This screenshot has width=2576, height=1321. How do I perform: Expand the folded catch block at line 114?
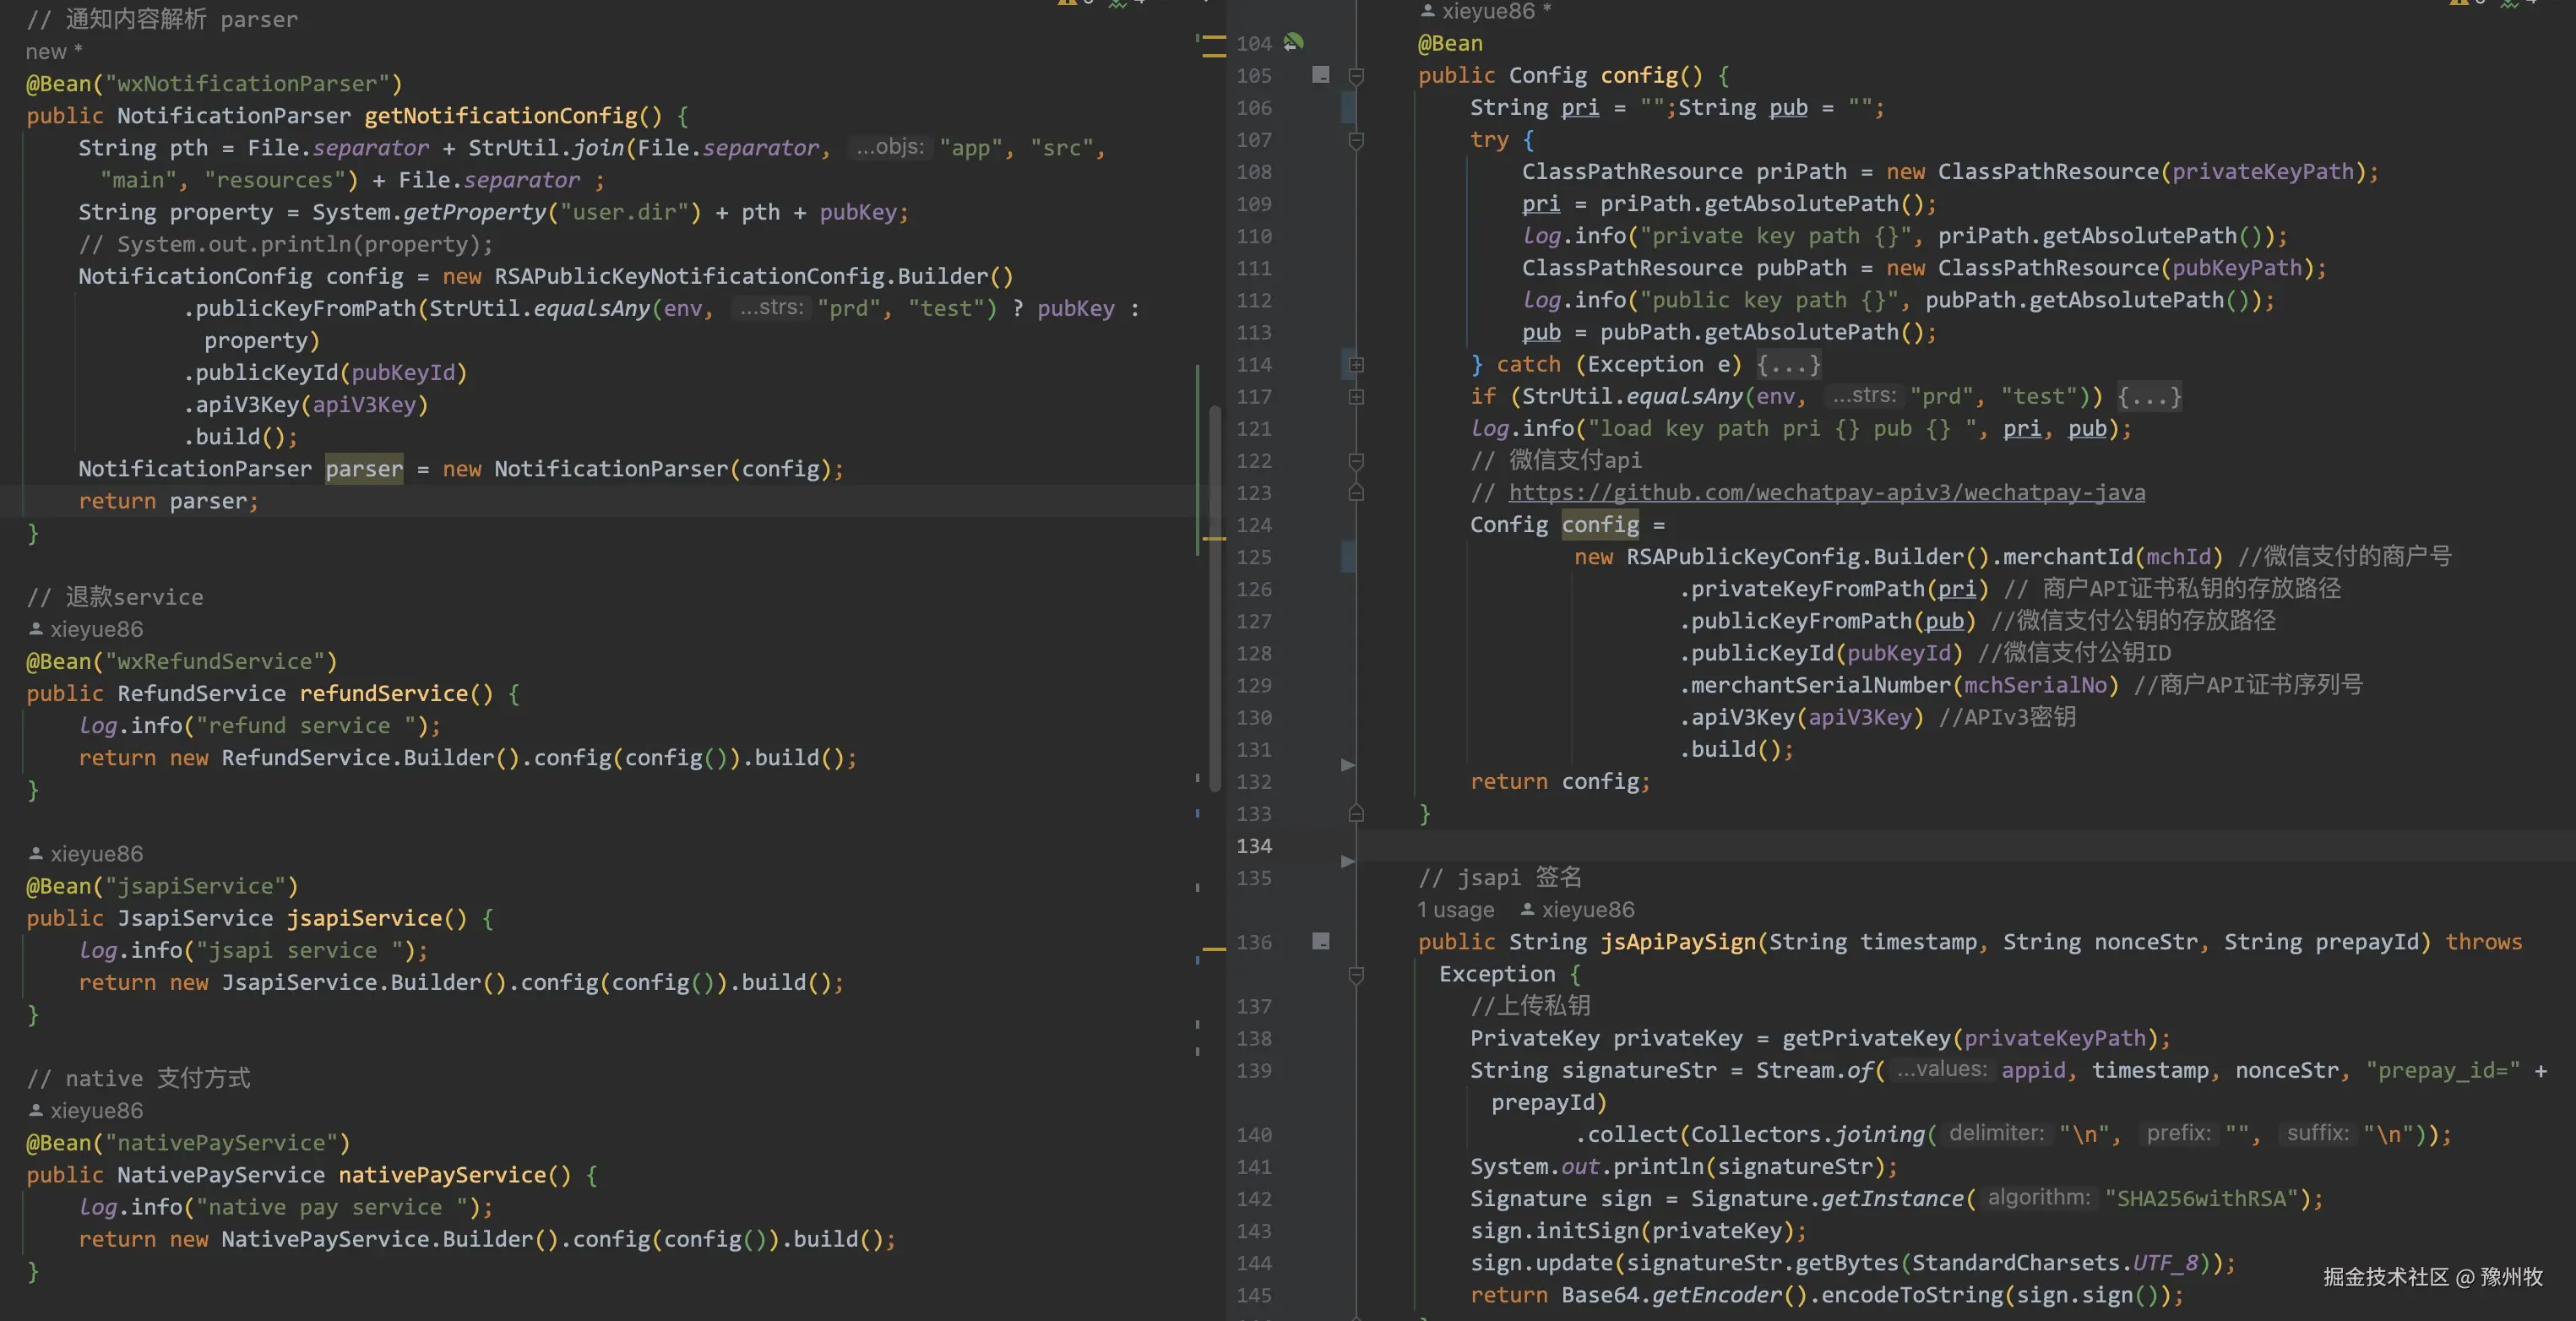tap(1356, 365)
